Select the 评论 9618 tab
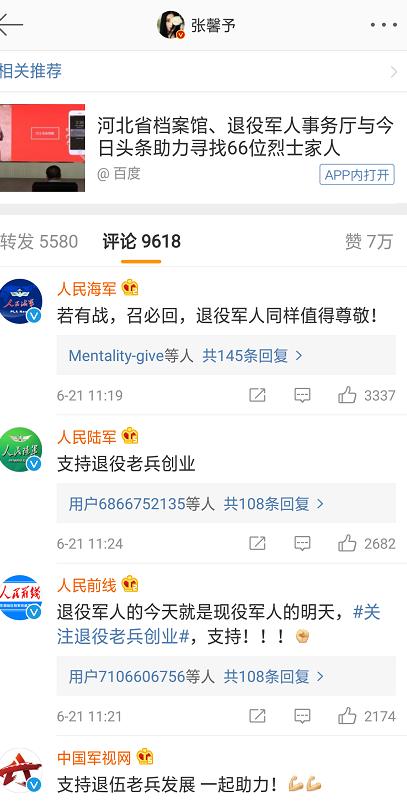The height and width of the screenshot is (803, 407). [141, 241]
